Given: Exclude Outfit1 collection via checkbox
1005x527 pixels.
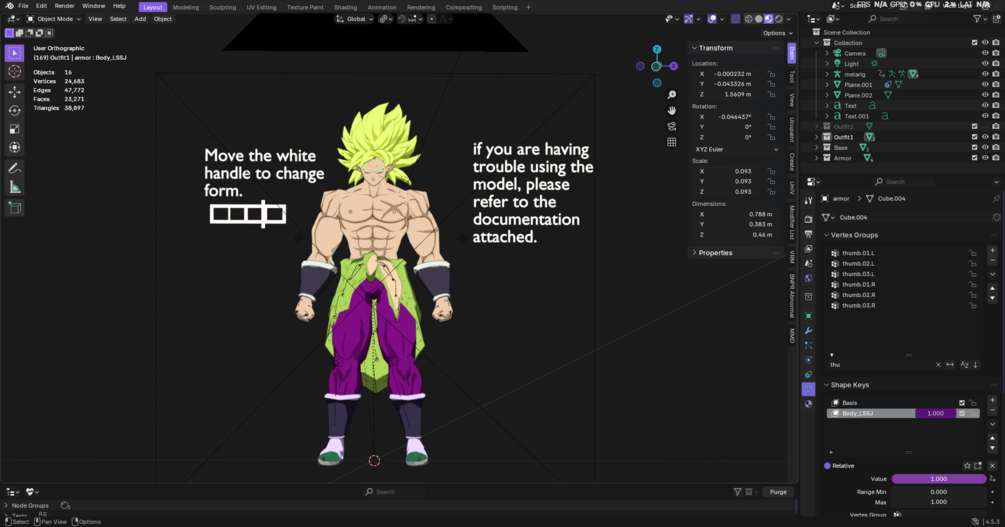Looking at the screenshot, I should tap(974, 137).
